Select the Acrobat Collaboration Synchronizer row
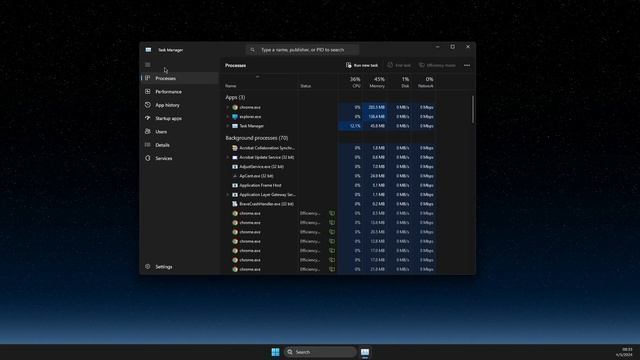This screenshot has width=640, height=360. coord(330,148)
